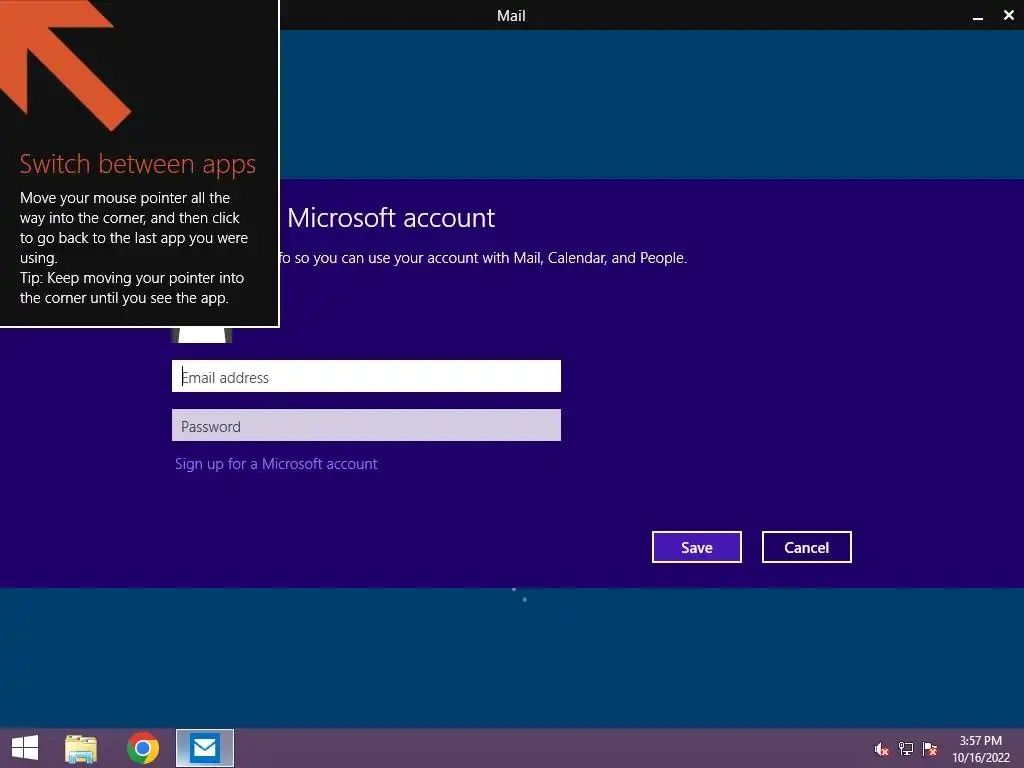
Task: Open the Windows Start button
Action: point(25,748)
